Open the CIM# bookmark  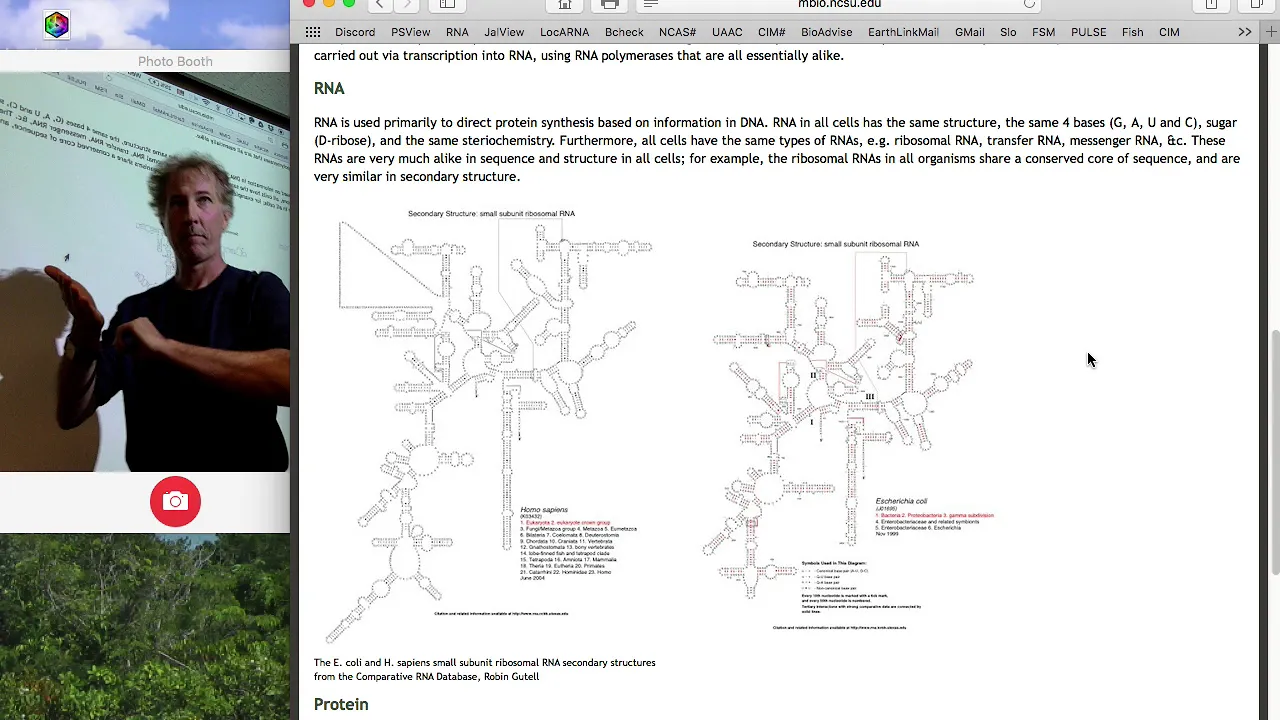tap(772, 32)
